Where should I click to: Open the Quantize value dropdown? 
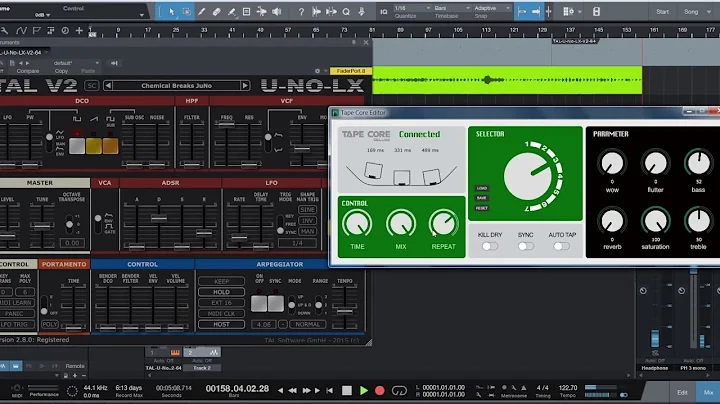pyautogui.click(x=412, y=8)
